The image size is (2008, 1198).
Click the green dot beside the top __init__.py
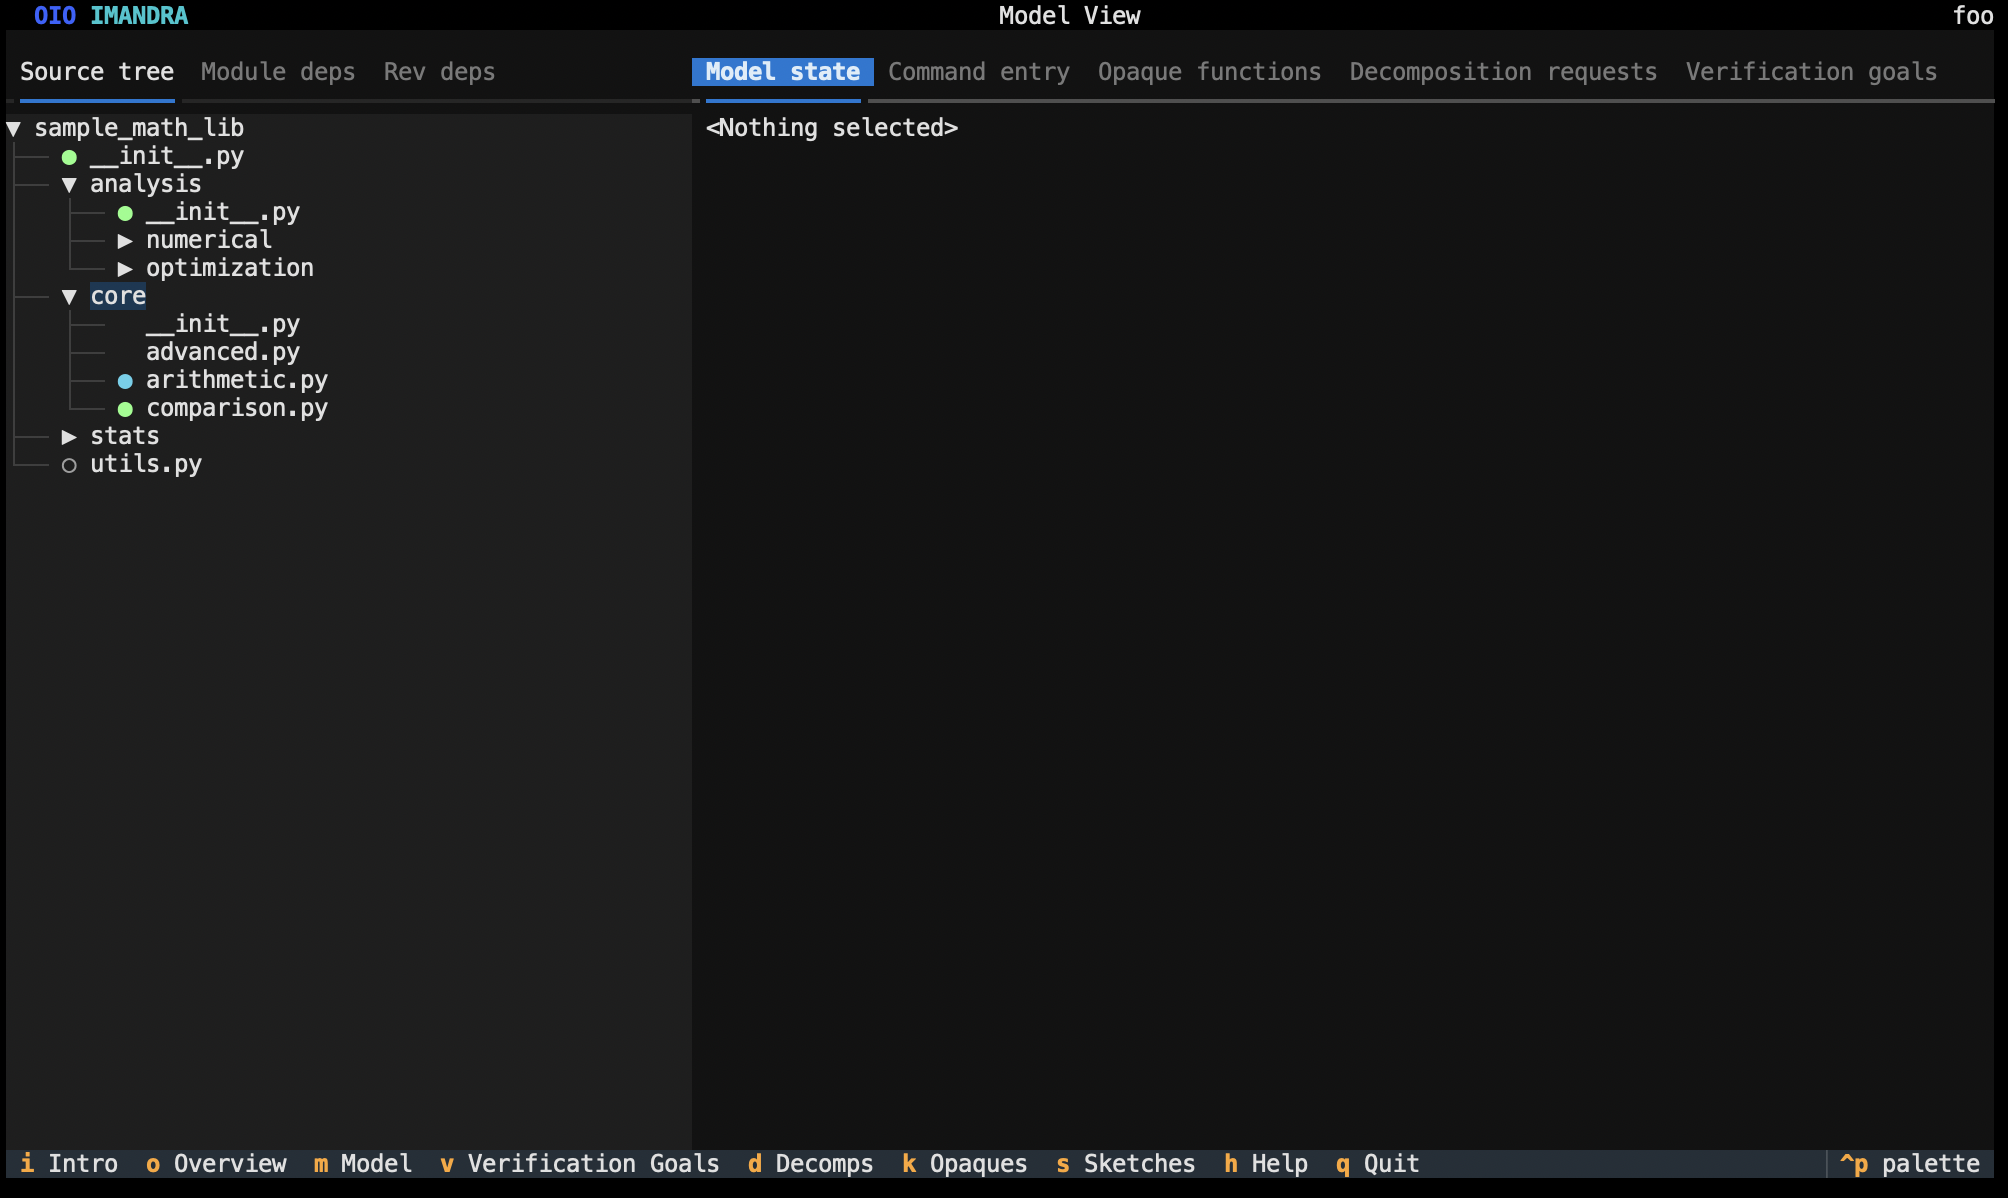[69, 156]
